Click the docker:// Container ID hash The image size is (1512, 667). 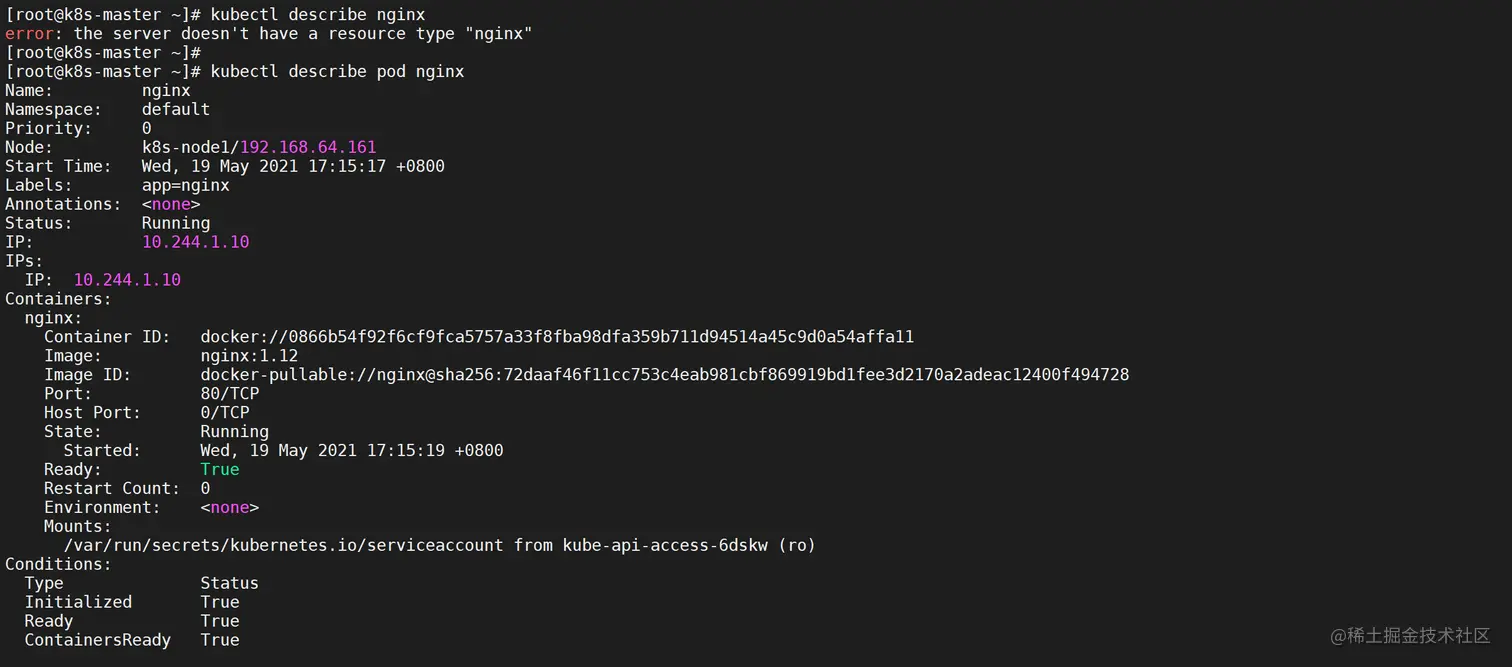coord(557,337)
